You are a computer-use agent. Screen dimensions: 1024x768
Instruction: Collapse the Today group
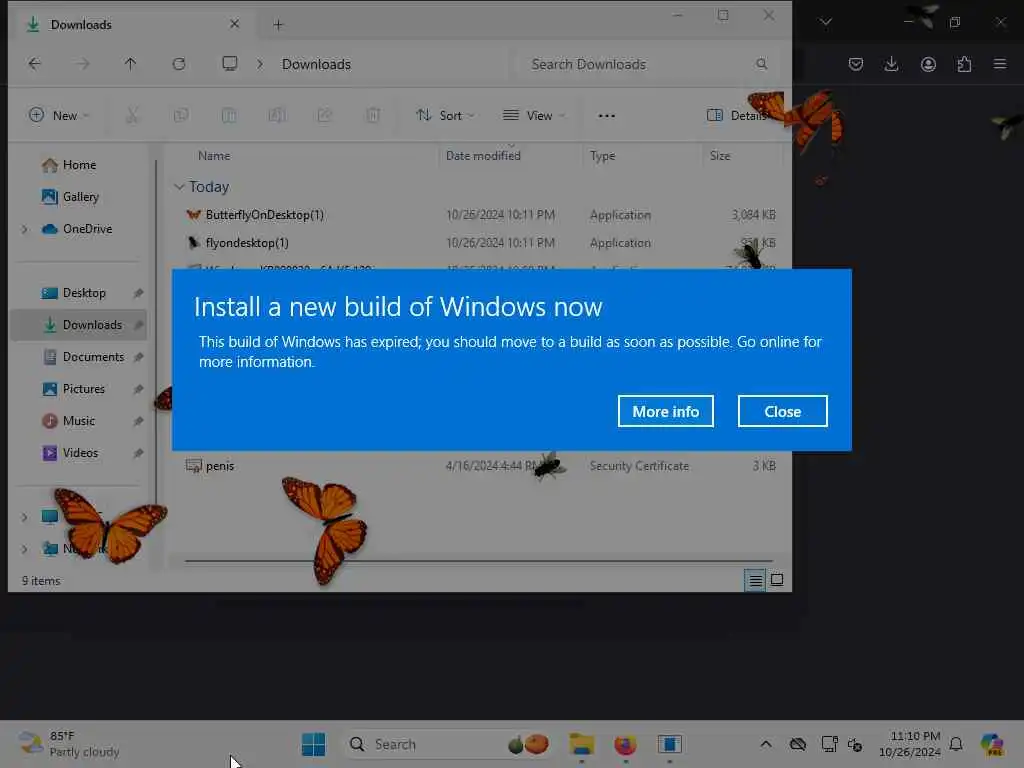click(x=179, y=187)
